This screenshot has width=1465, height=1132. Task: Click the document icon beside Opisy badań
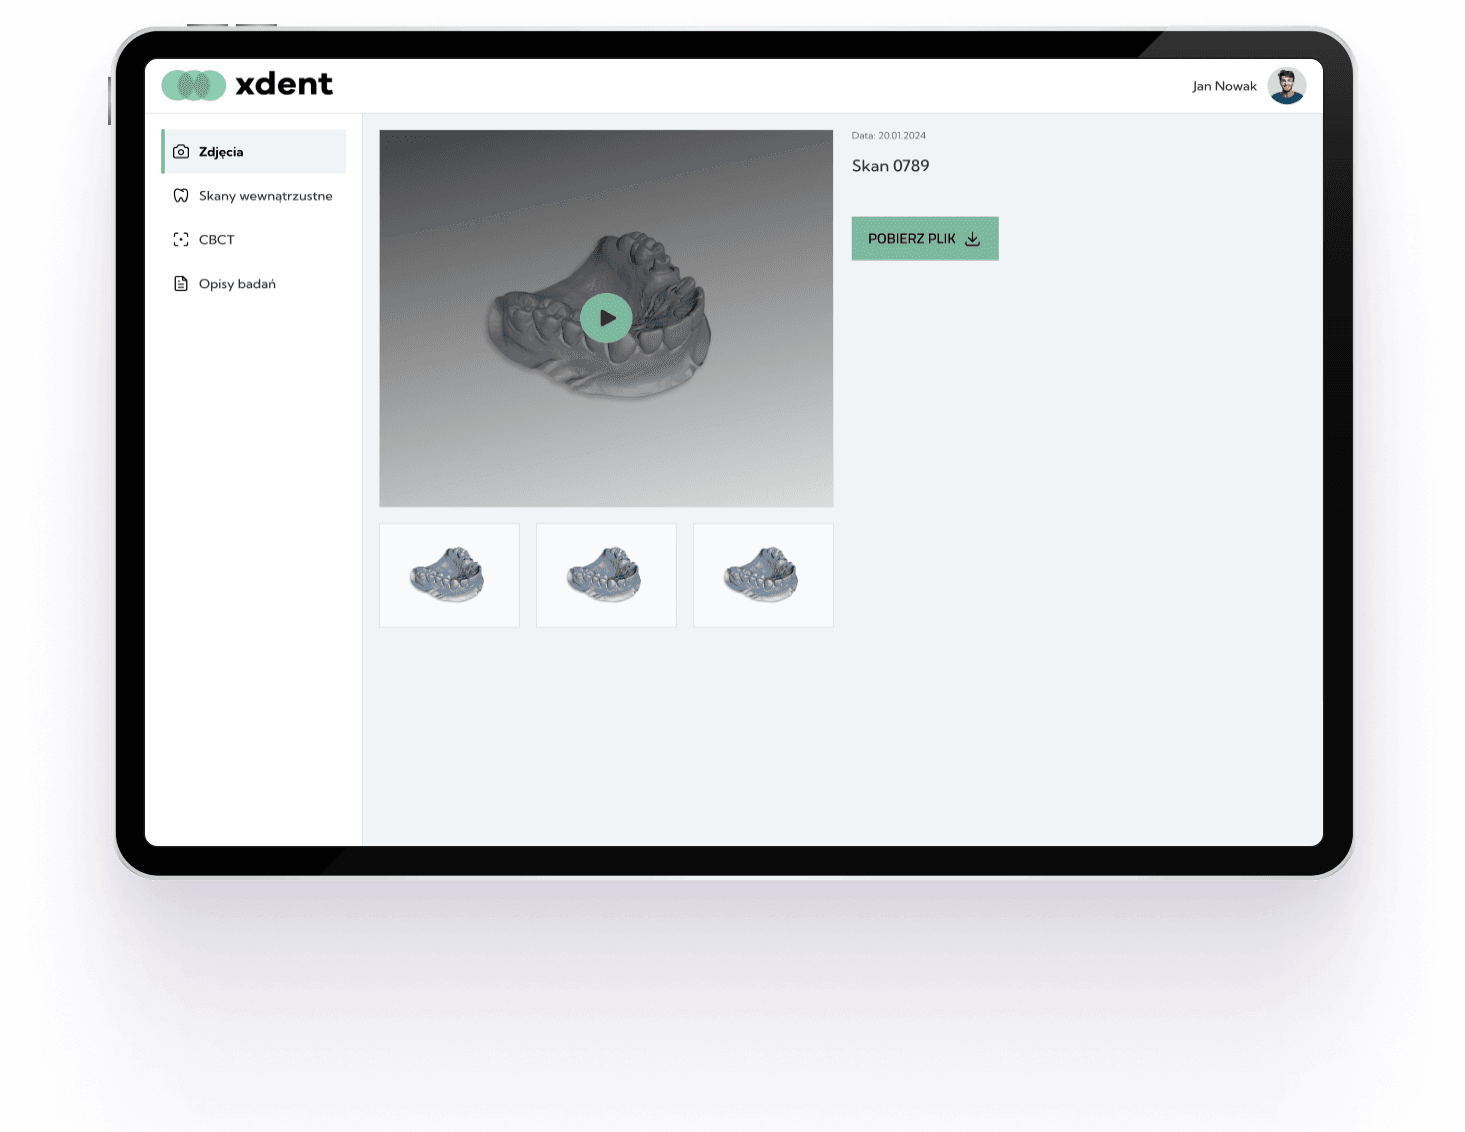pyautogui.click(x=181, y=284)
